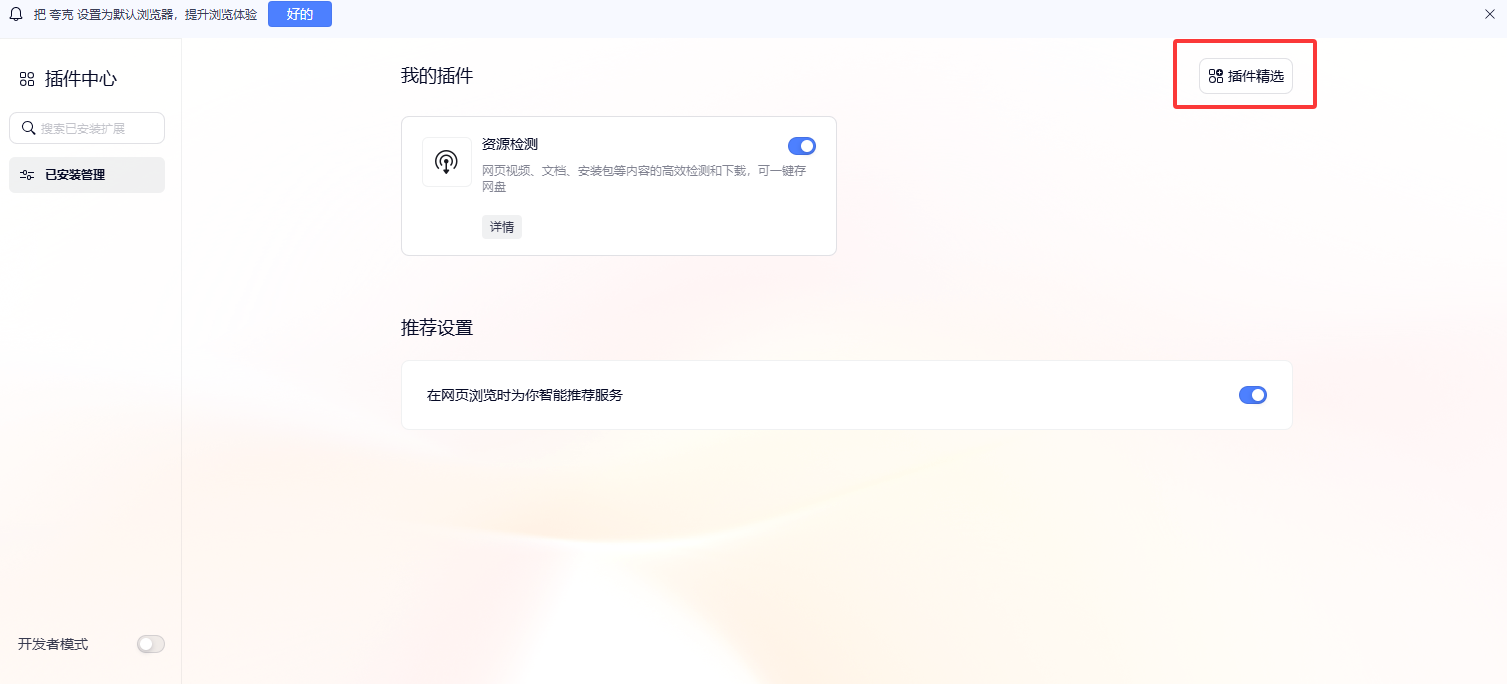The image size is (1507, 684).
Task: Enable 开发者模式 toggle
Action: coord(151,644)
